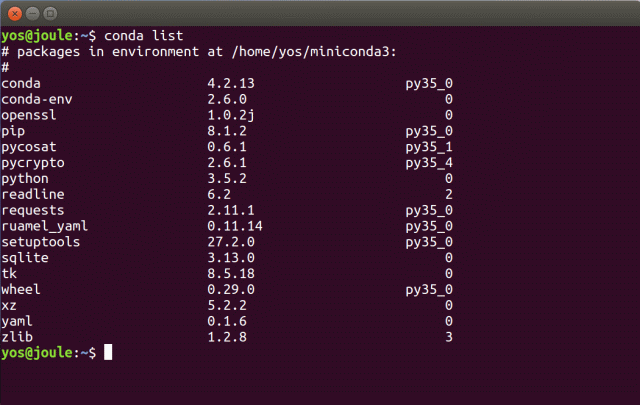Click the typed 'conda list' command text
640x405 pixels.
coord(143,37)
